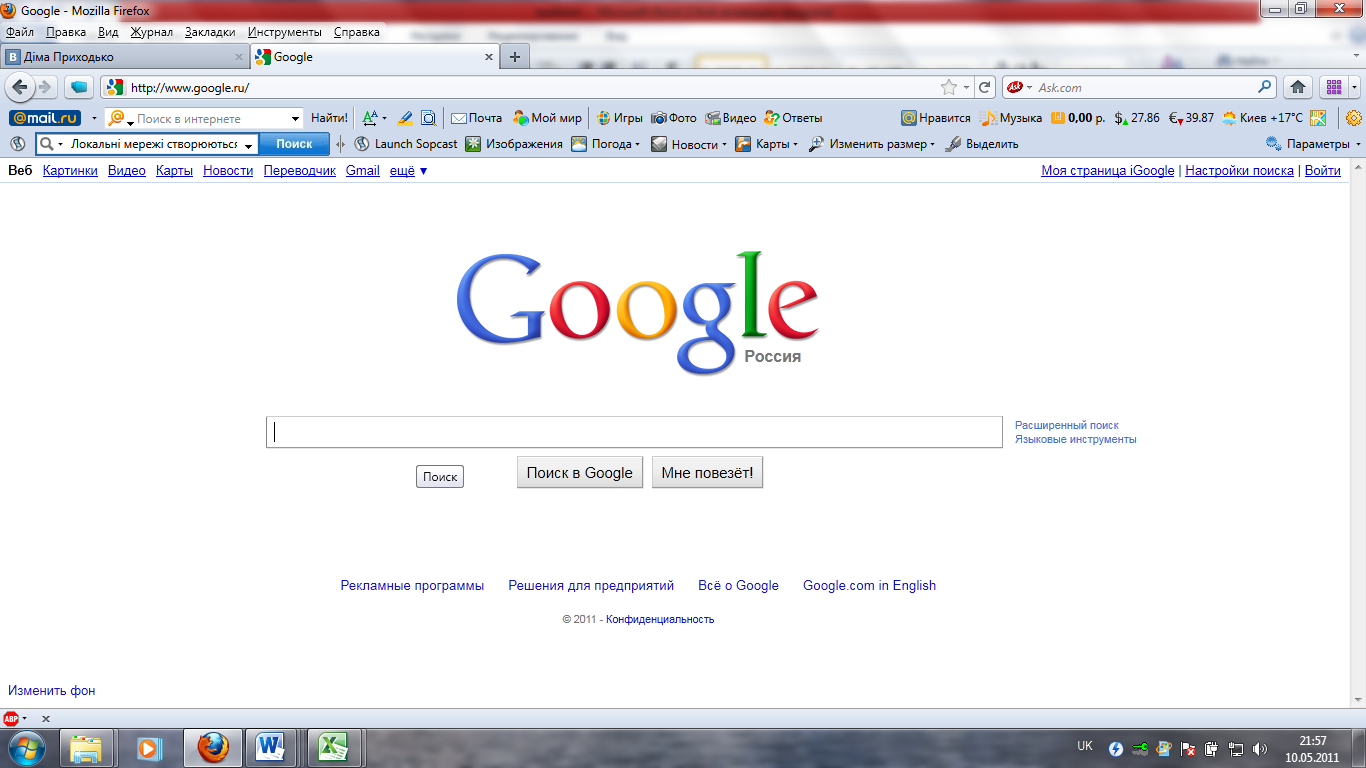This screenshot has height=768, width=1366.
Task: Click the blue chat bubble toolbar icon
Action: coord(81,87)
